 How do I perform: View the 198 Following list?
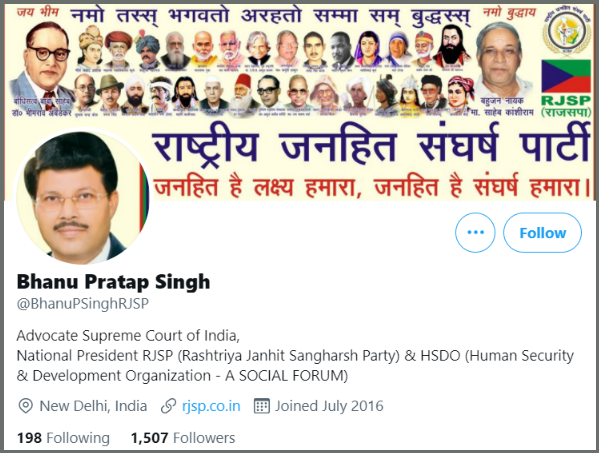[63, 438]
